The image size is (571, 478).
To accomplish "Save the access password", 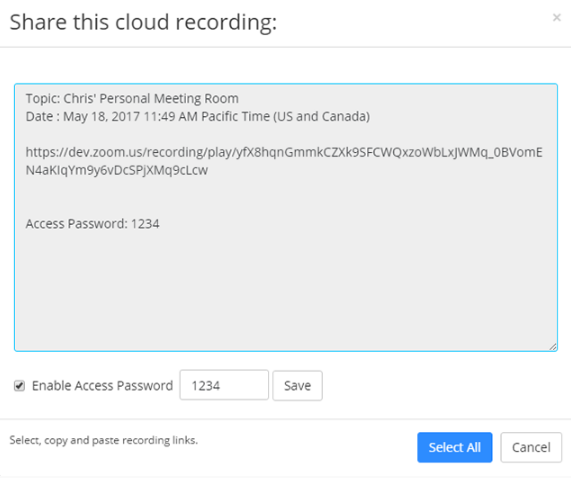I will (x=298, y=386).
